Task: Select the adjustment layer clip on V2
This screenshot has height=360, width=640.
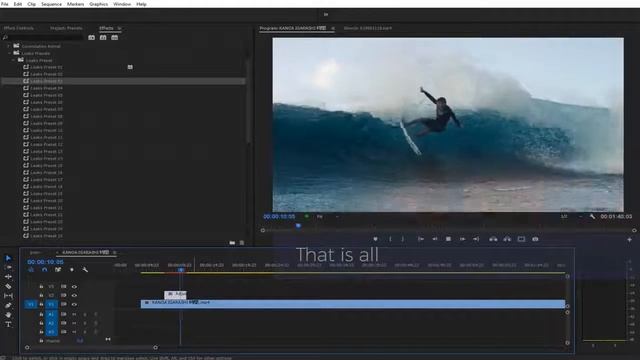Action: pos(176,294)
